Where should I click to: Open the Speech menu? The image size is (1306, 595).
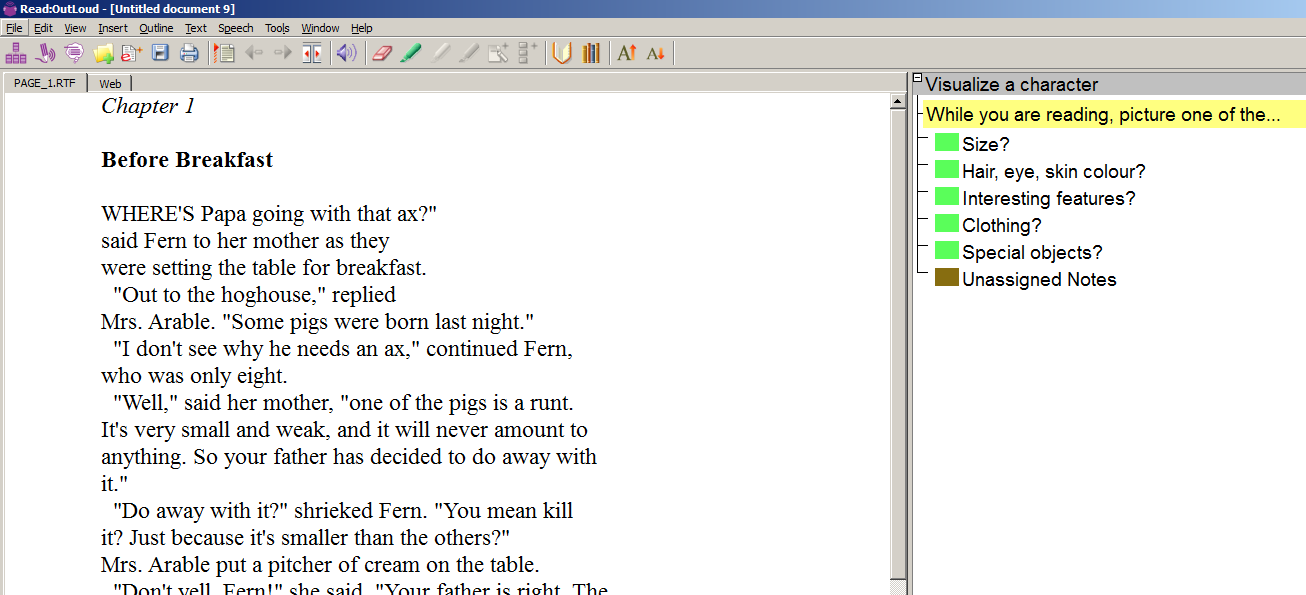236,28
